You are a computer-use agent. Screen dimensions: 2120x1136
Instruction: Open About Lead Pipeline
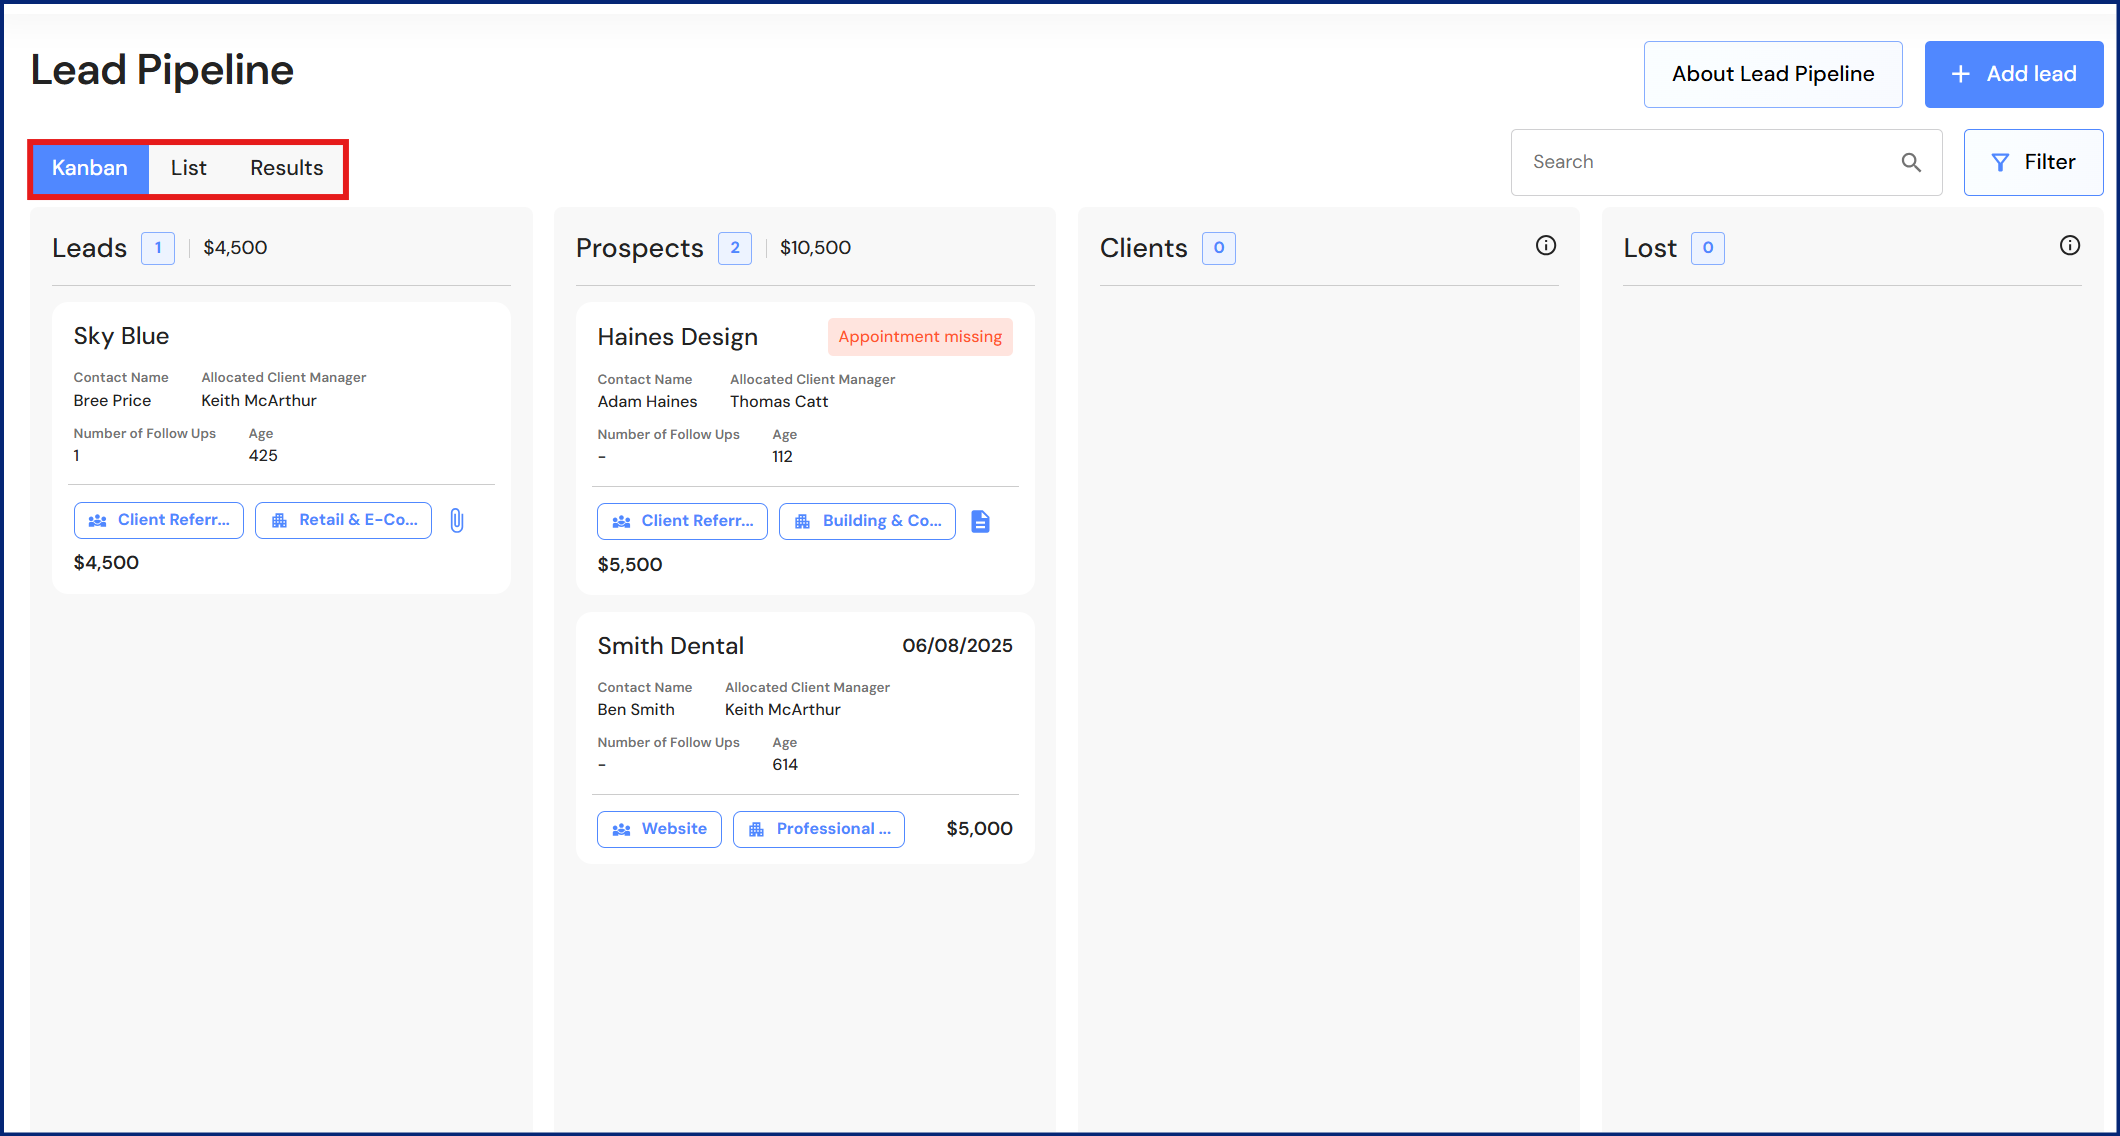(1772, 74)
